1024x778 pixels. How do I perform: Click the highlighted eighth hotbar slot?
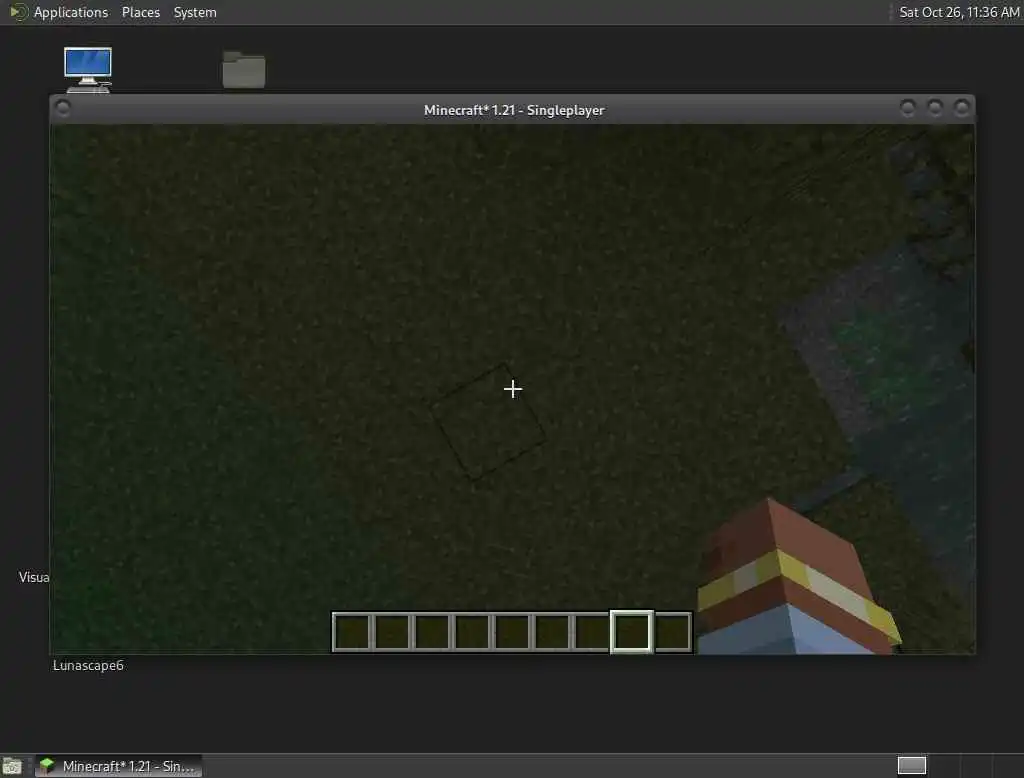(632, 632)
